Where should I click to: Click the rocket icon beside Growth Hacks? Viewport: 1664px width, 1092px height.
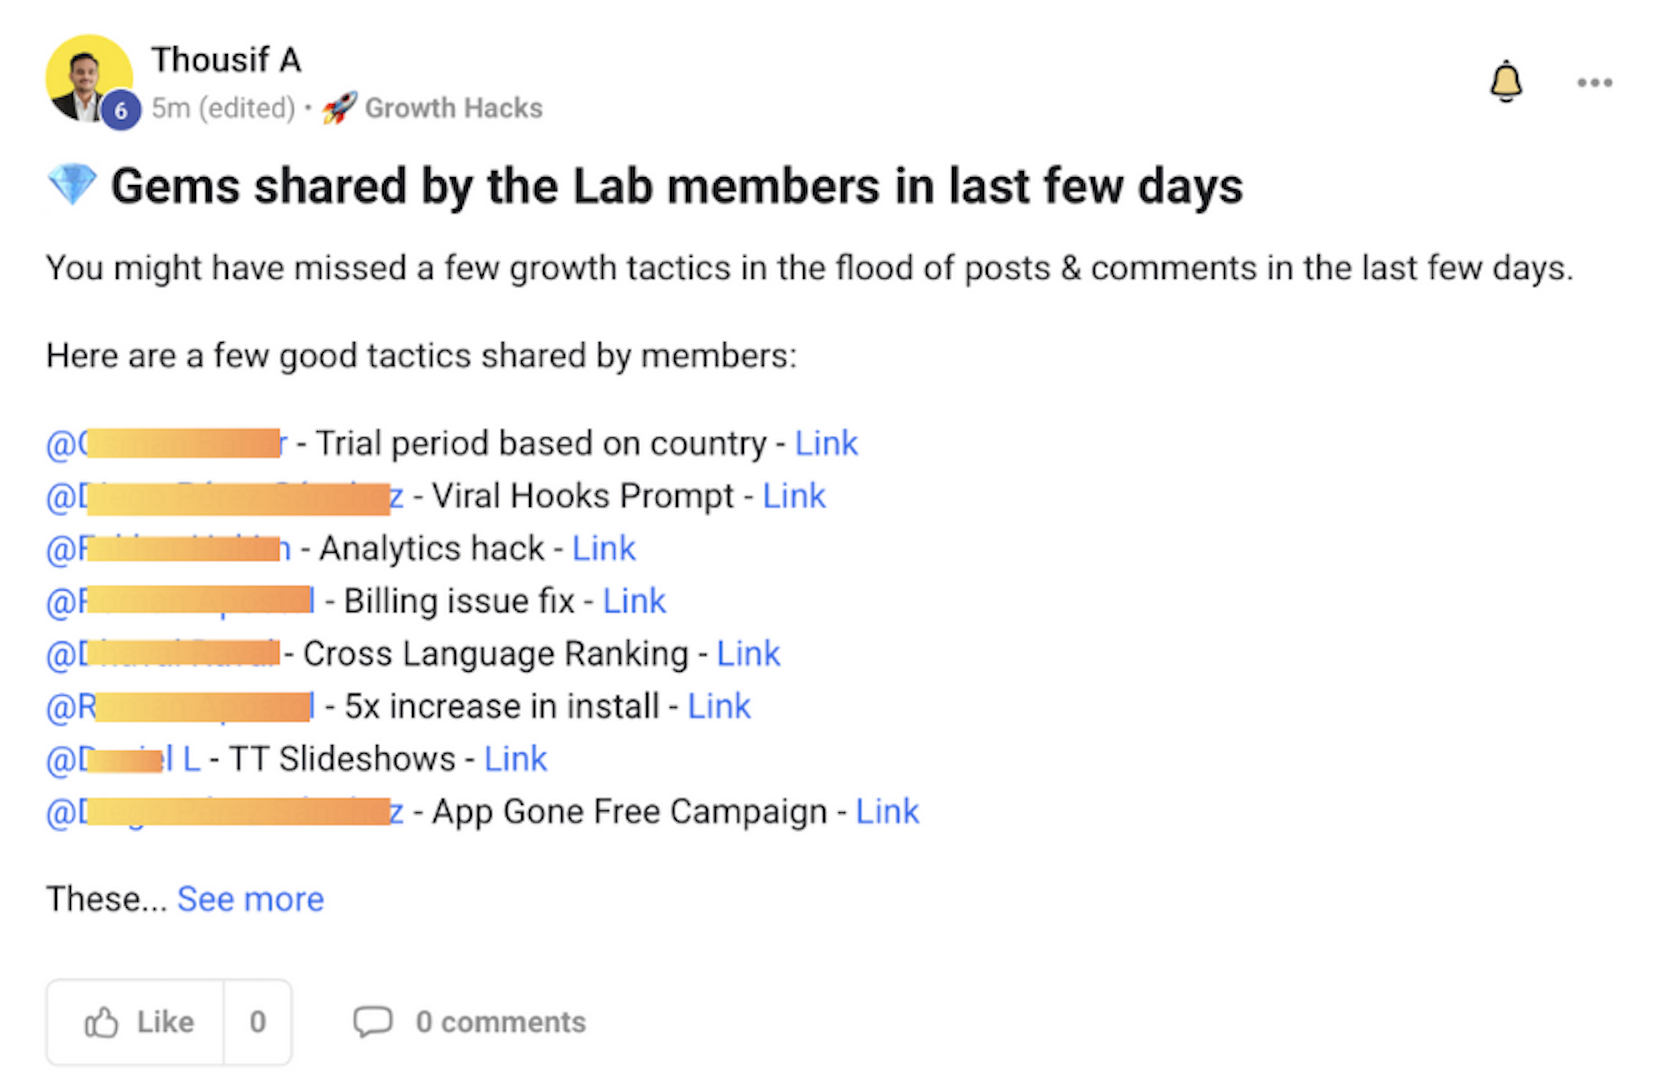point(338,107)
